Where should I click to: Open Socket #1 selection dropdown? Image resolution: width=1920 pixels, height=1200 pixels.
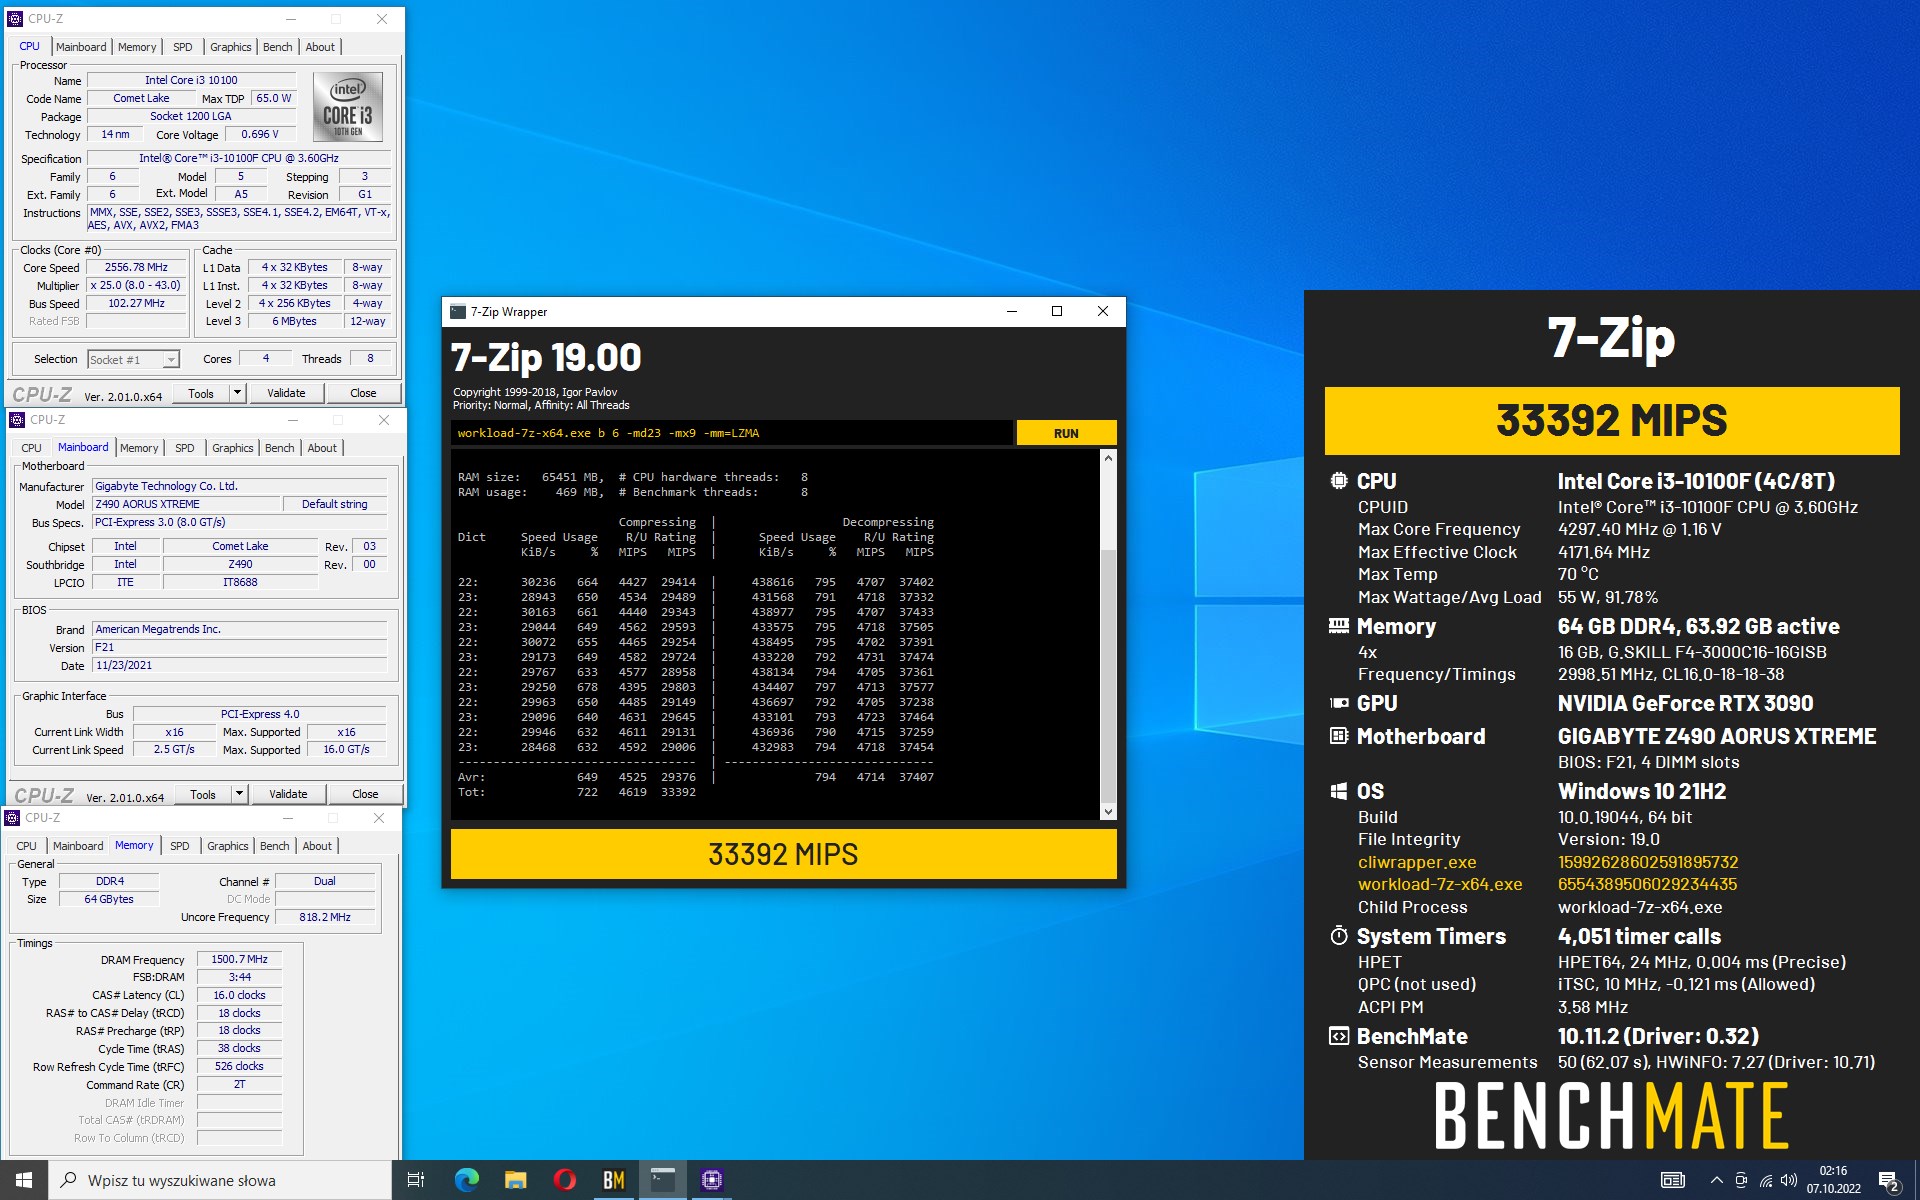171,359
